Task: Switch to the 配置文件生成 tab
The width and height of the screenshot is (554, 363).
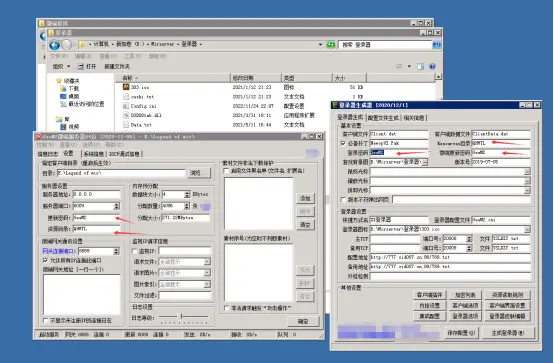Action: [x=383, y=118]
